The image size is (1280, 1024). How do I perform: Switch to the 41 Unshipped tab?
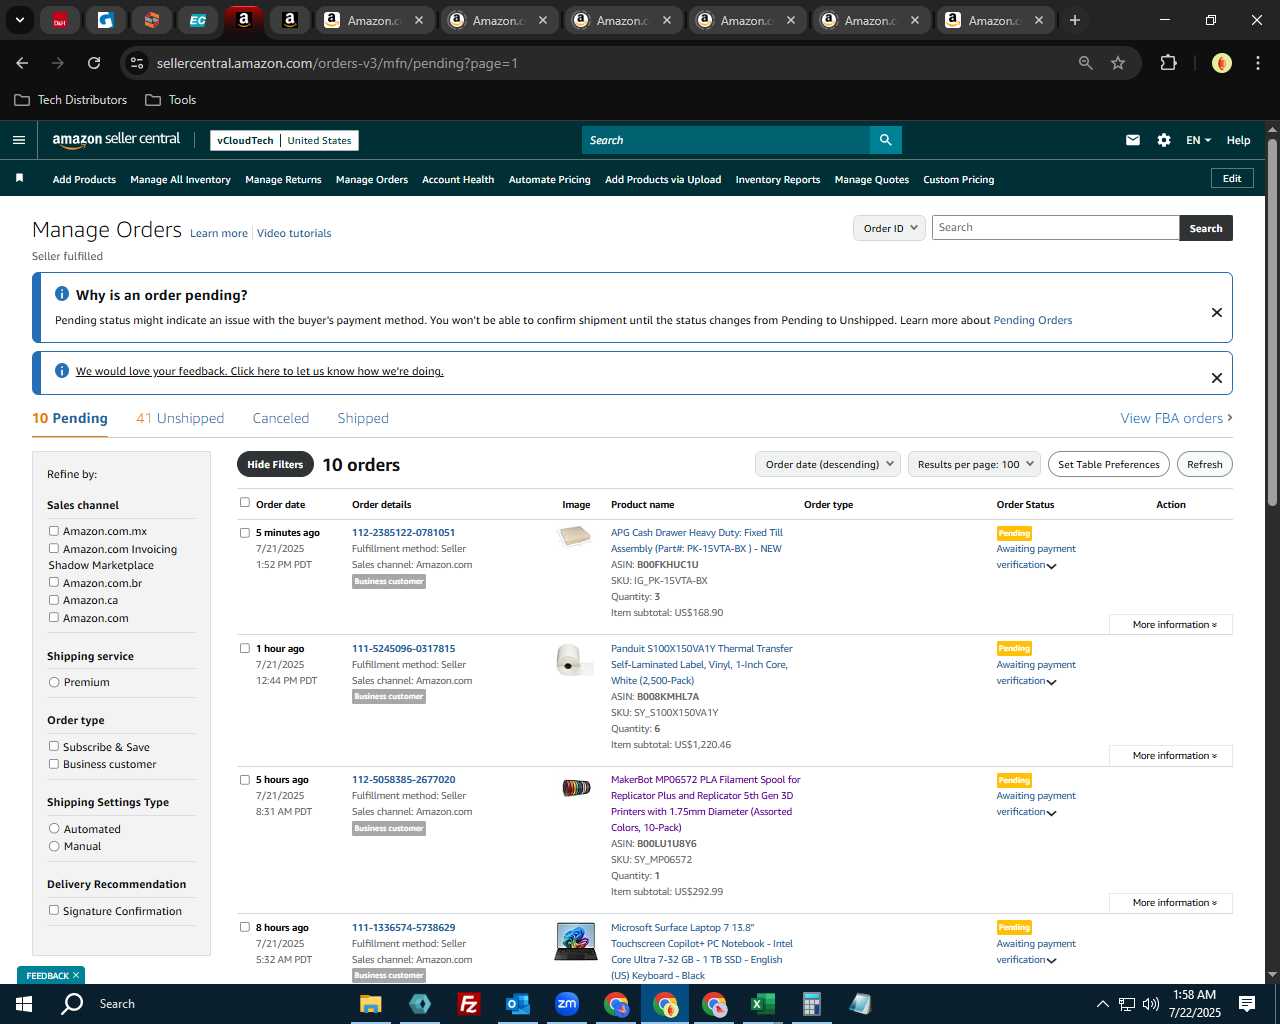tap(180, 418)
